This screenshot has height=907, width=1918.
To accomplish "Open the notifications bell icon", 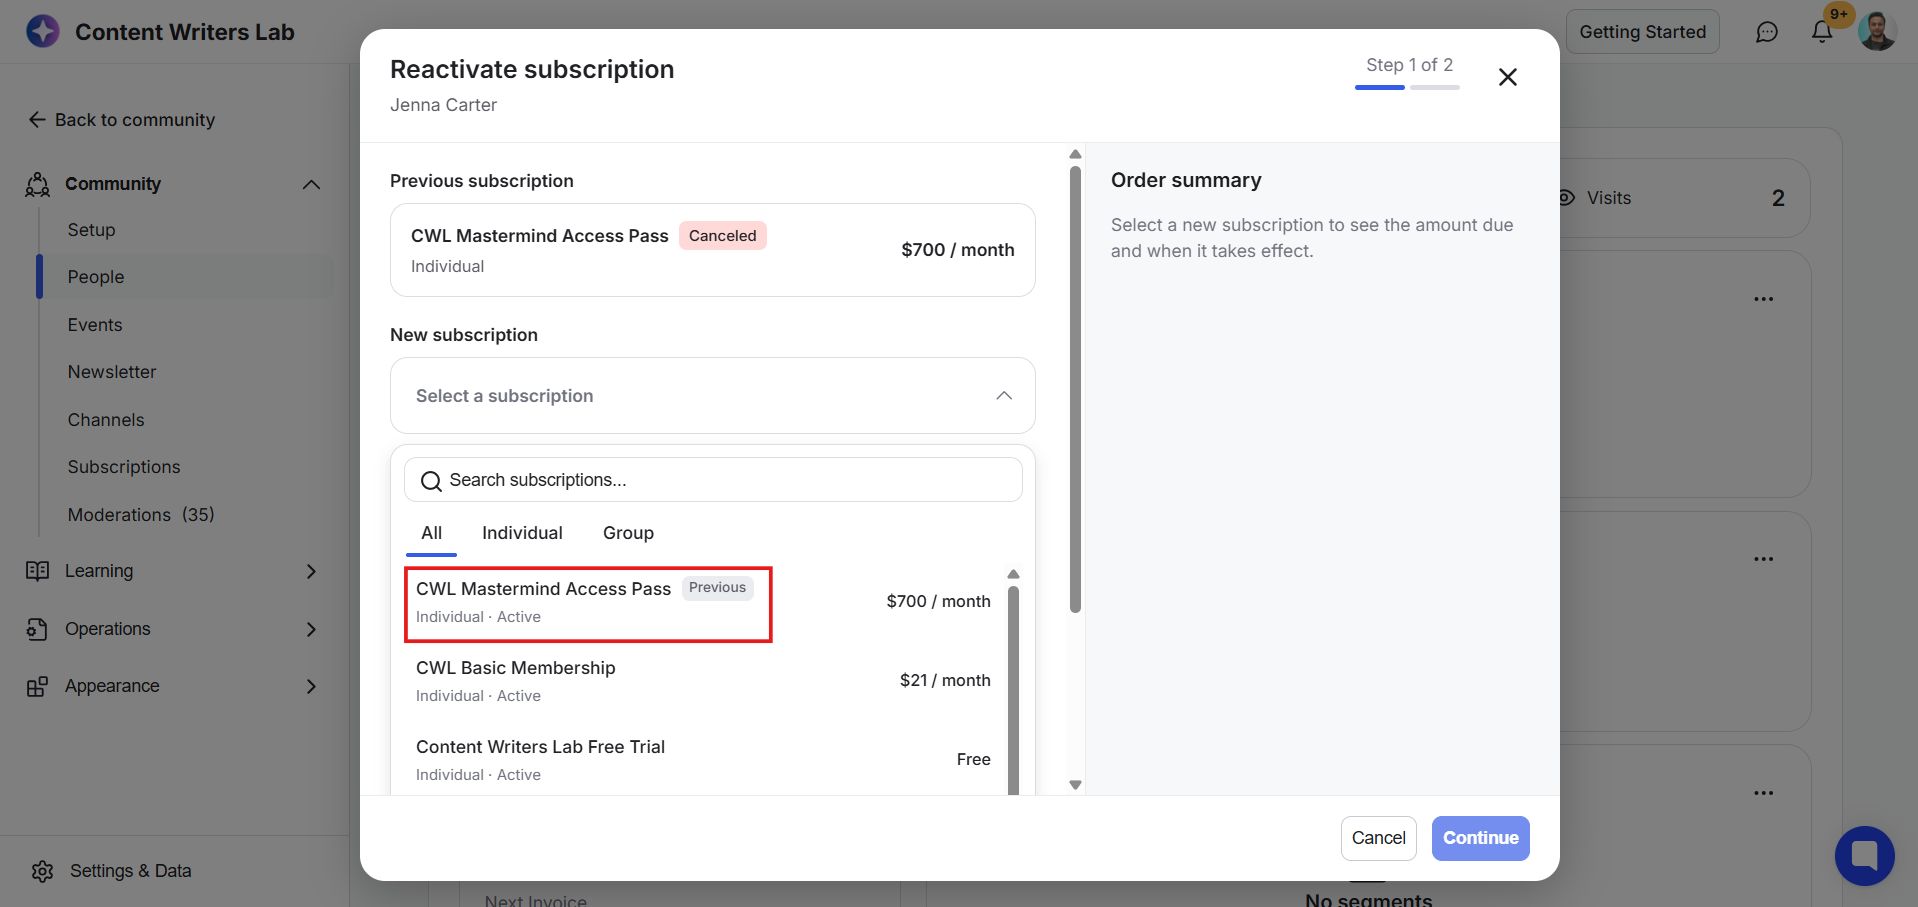I will (x=1822, y=32).
